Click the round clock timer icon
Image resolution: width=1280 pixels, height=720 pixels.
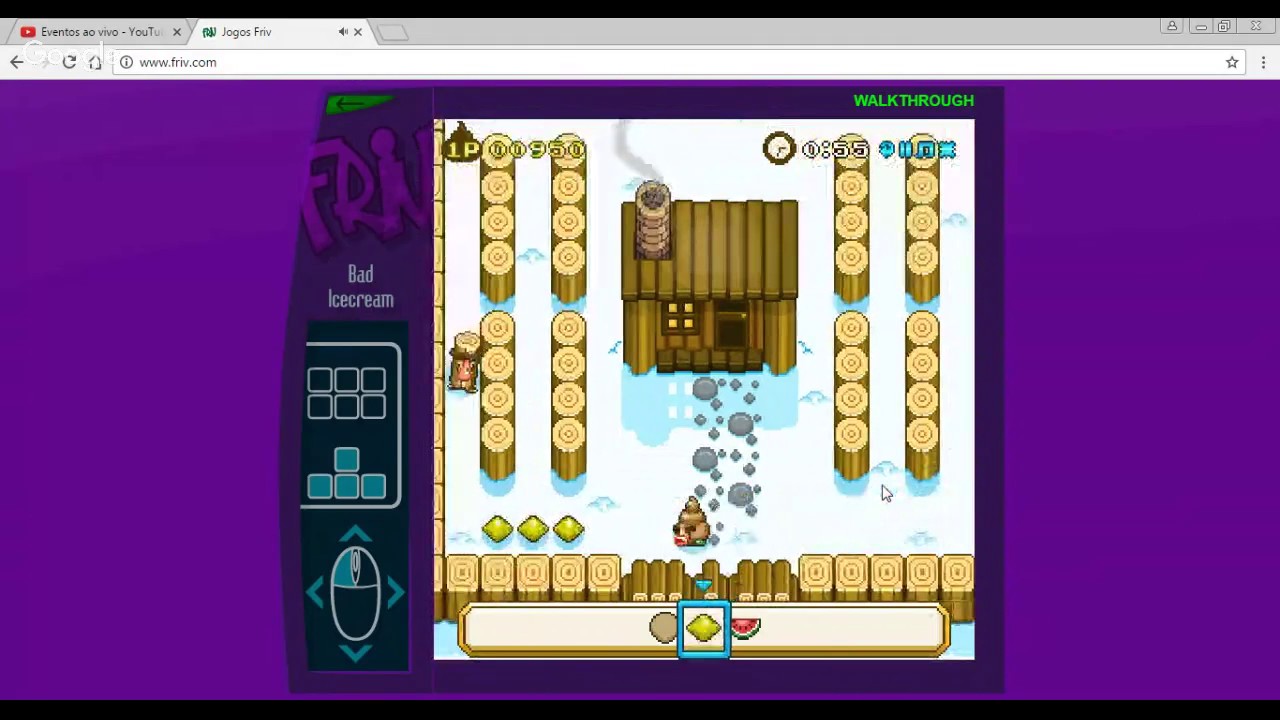click(778, 149)
